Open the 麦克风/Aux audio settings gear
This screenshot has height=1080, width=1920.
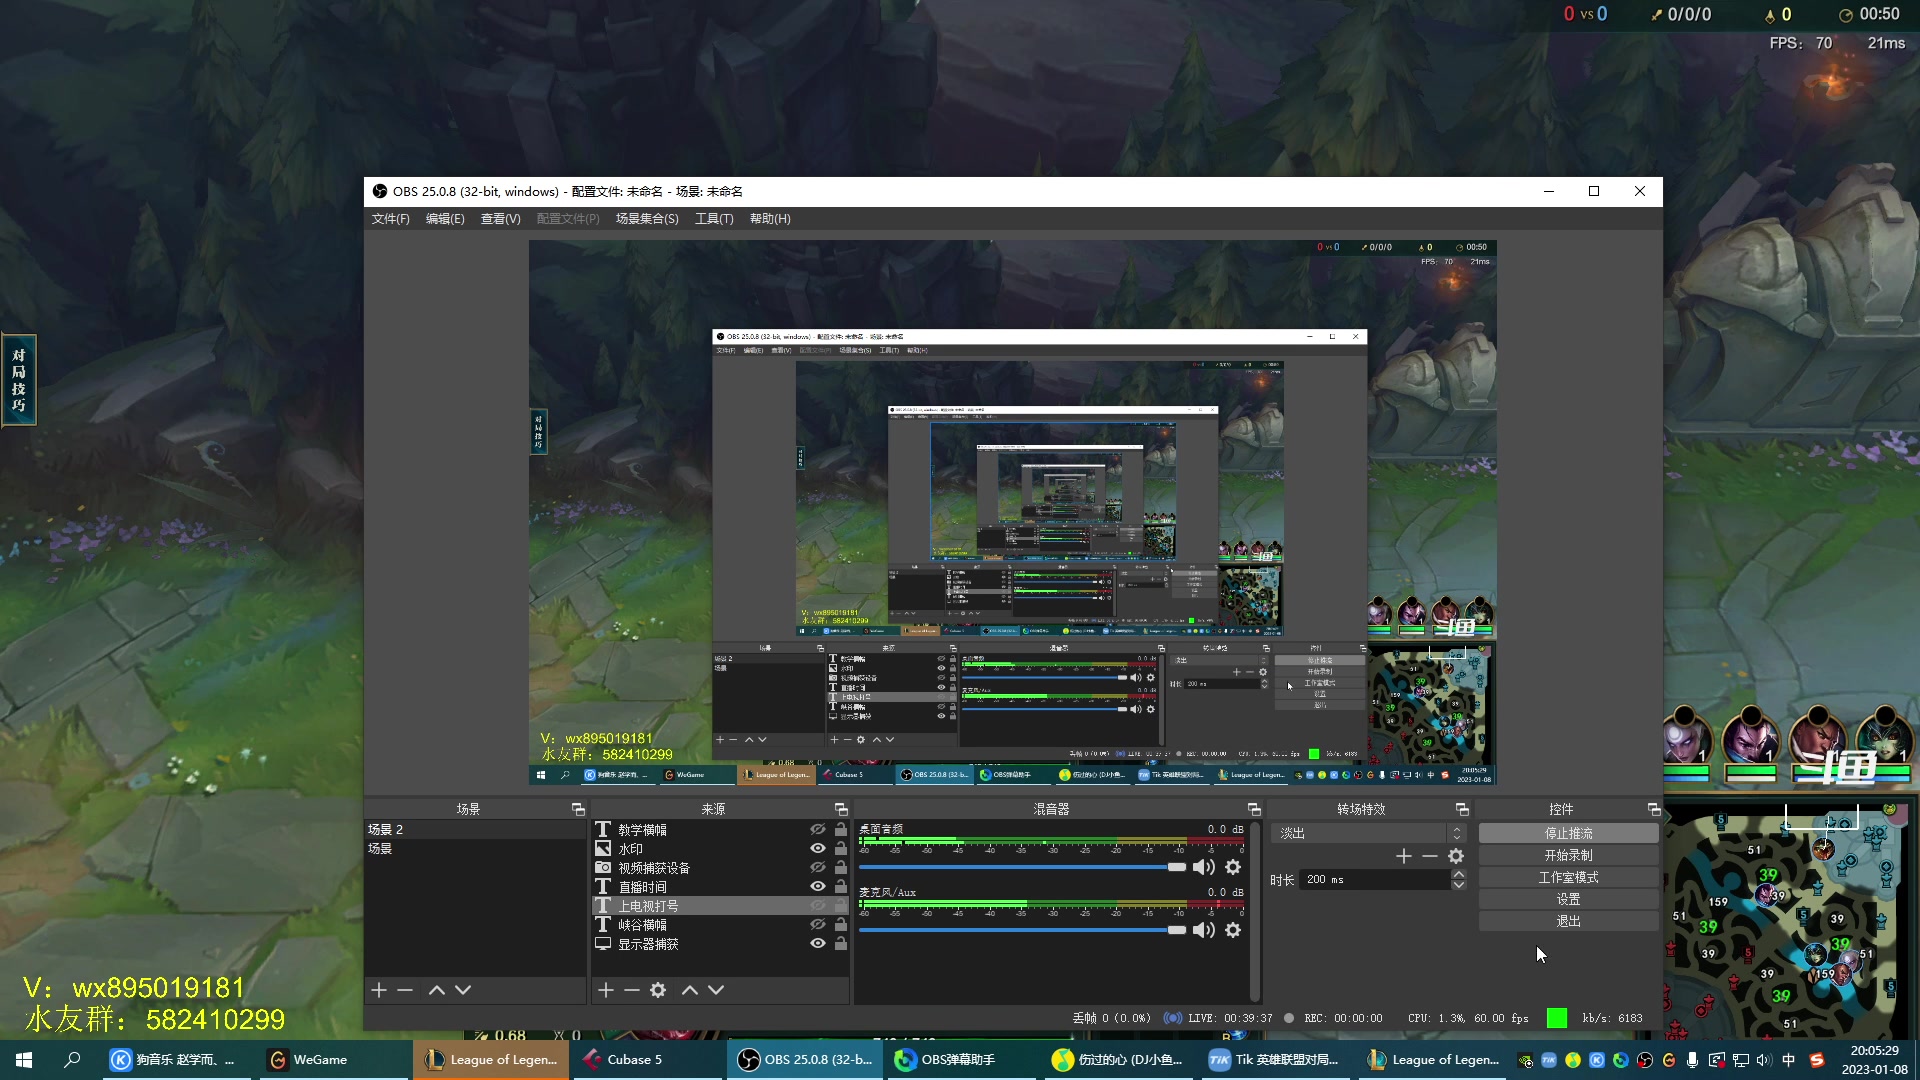[x=1233, y=930]
